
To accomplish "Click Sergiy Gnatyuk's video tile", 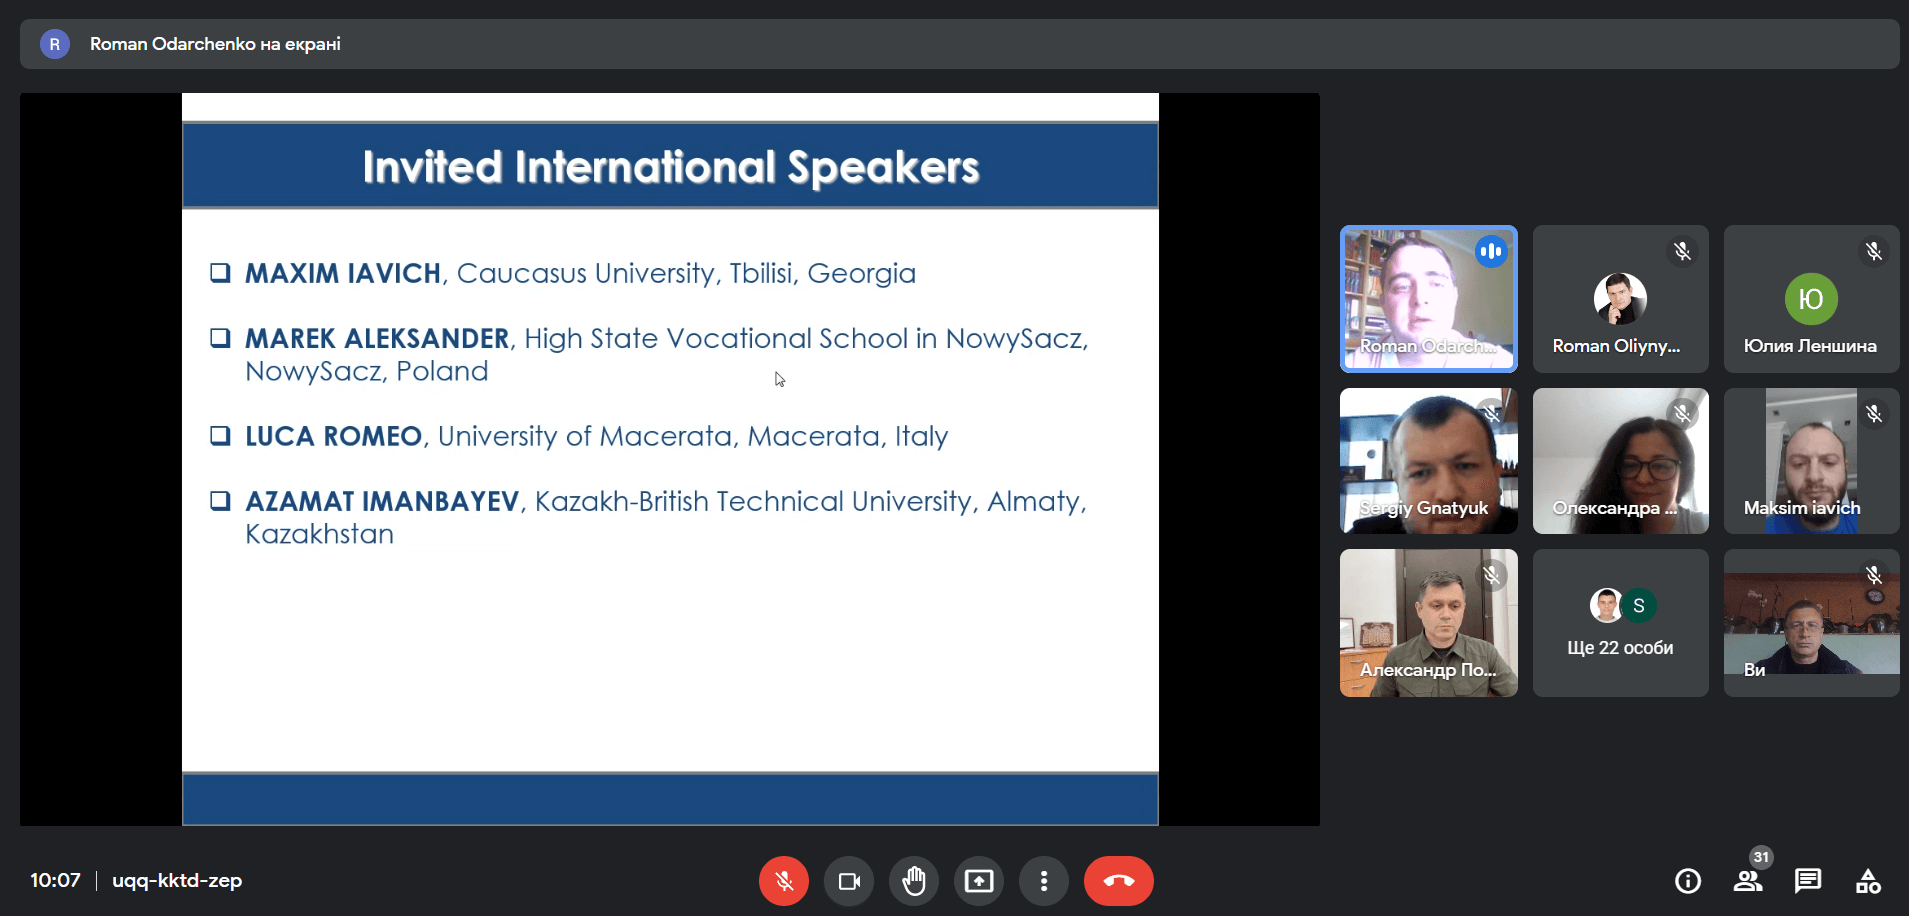I will tap(1428, 461).
